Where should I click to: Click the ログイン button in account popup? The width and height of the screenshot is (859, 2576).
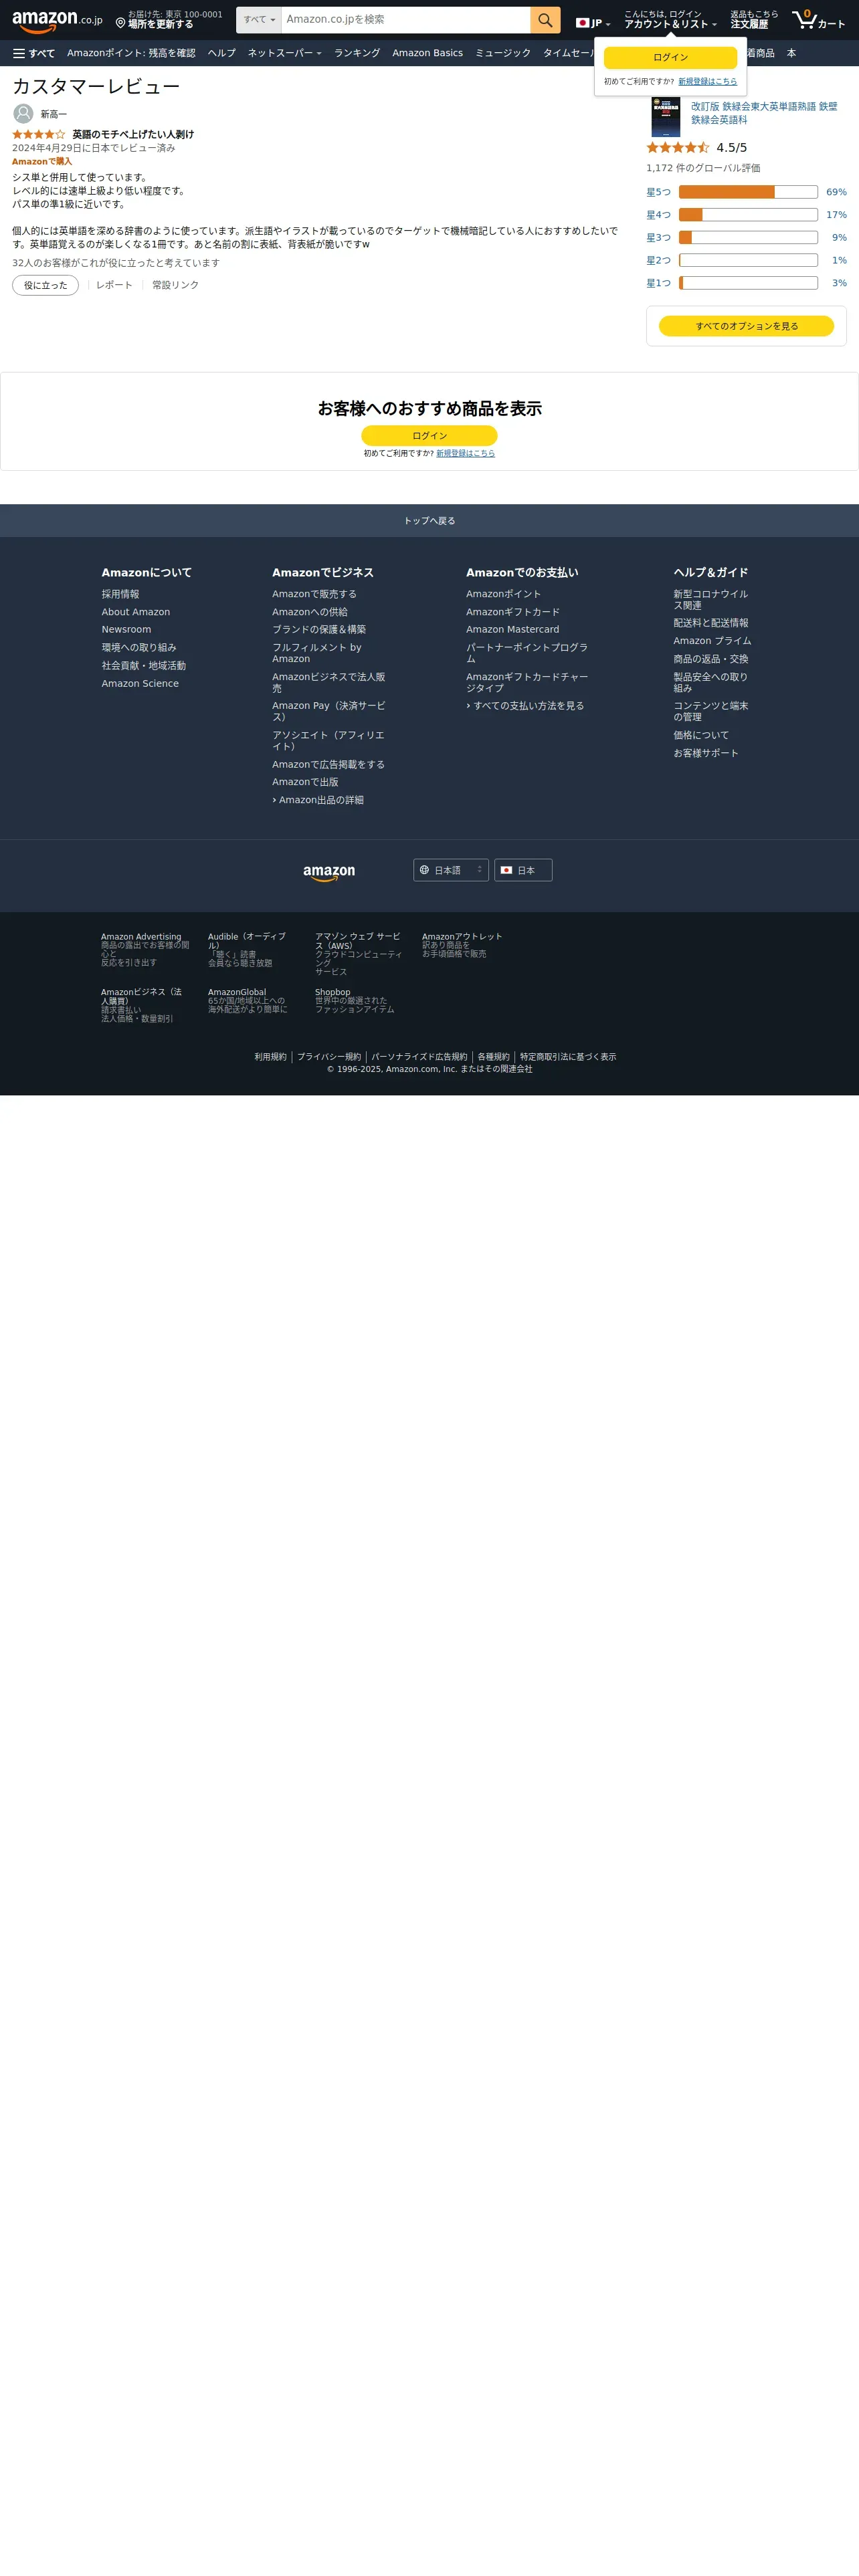pyautogui.click(x=670, y=57)
